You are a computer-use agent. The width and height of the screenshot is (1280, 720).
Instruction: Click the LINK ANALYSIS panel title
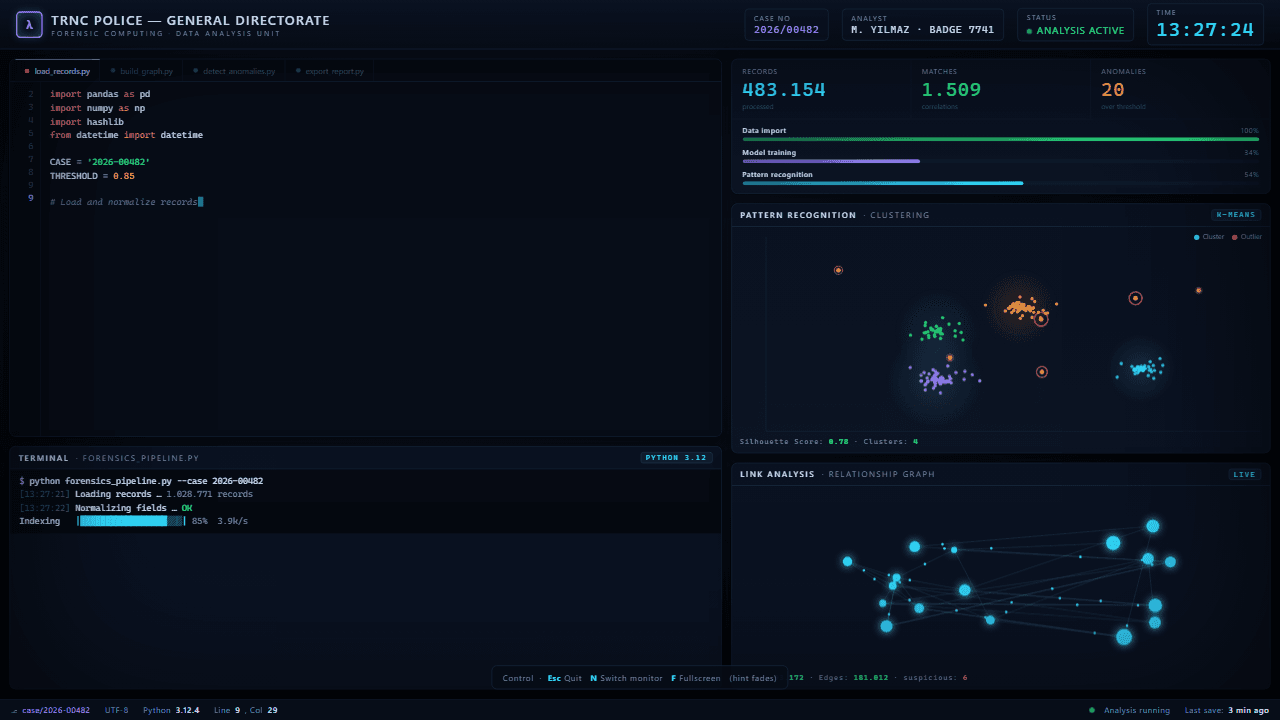tap(777, 474)
